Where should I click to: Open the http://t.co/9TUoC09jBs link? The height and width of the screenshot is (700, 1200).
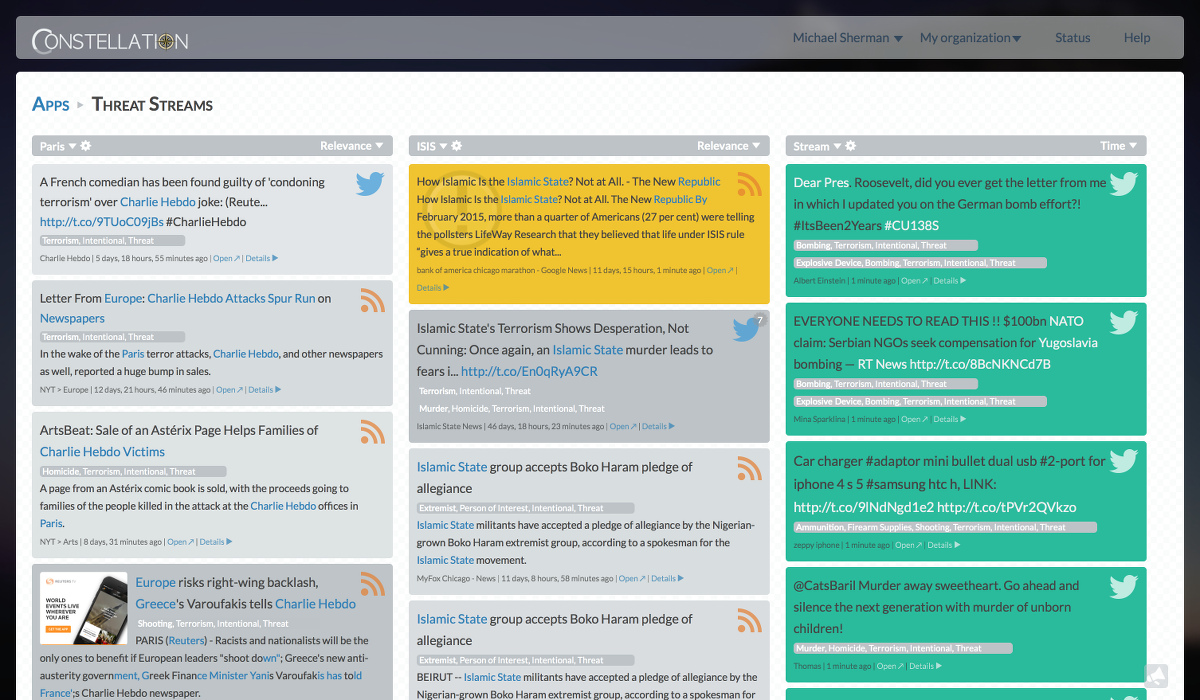coord(101,222)
